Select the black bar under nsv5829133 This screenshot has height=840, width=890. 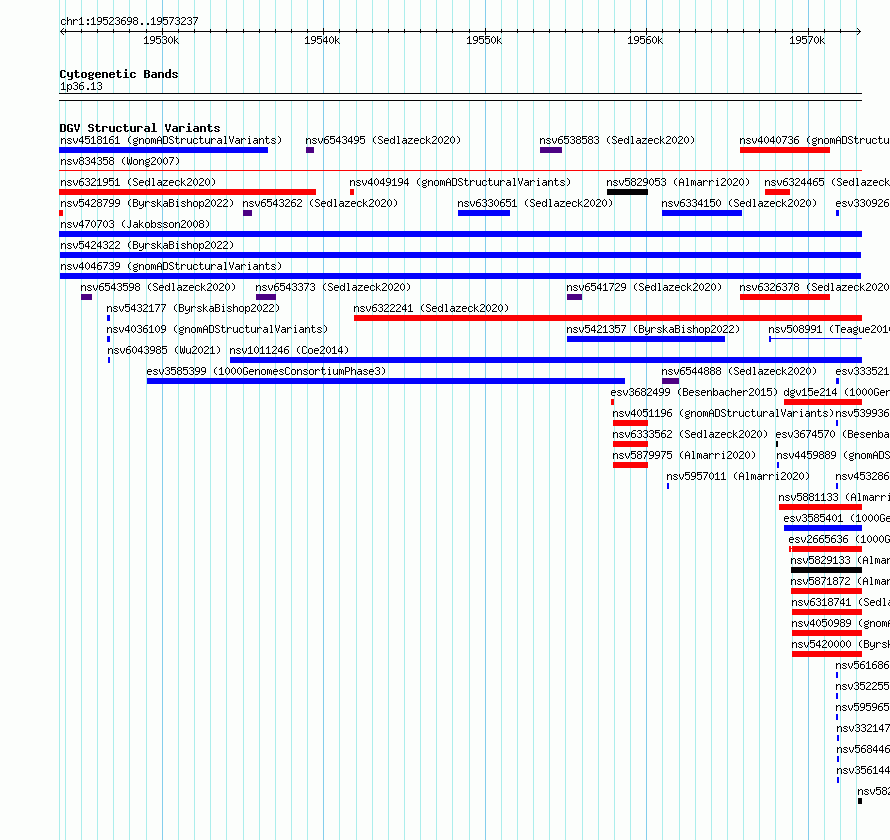point(826,570)
